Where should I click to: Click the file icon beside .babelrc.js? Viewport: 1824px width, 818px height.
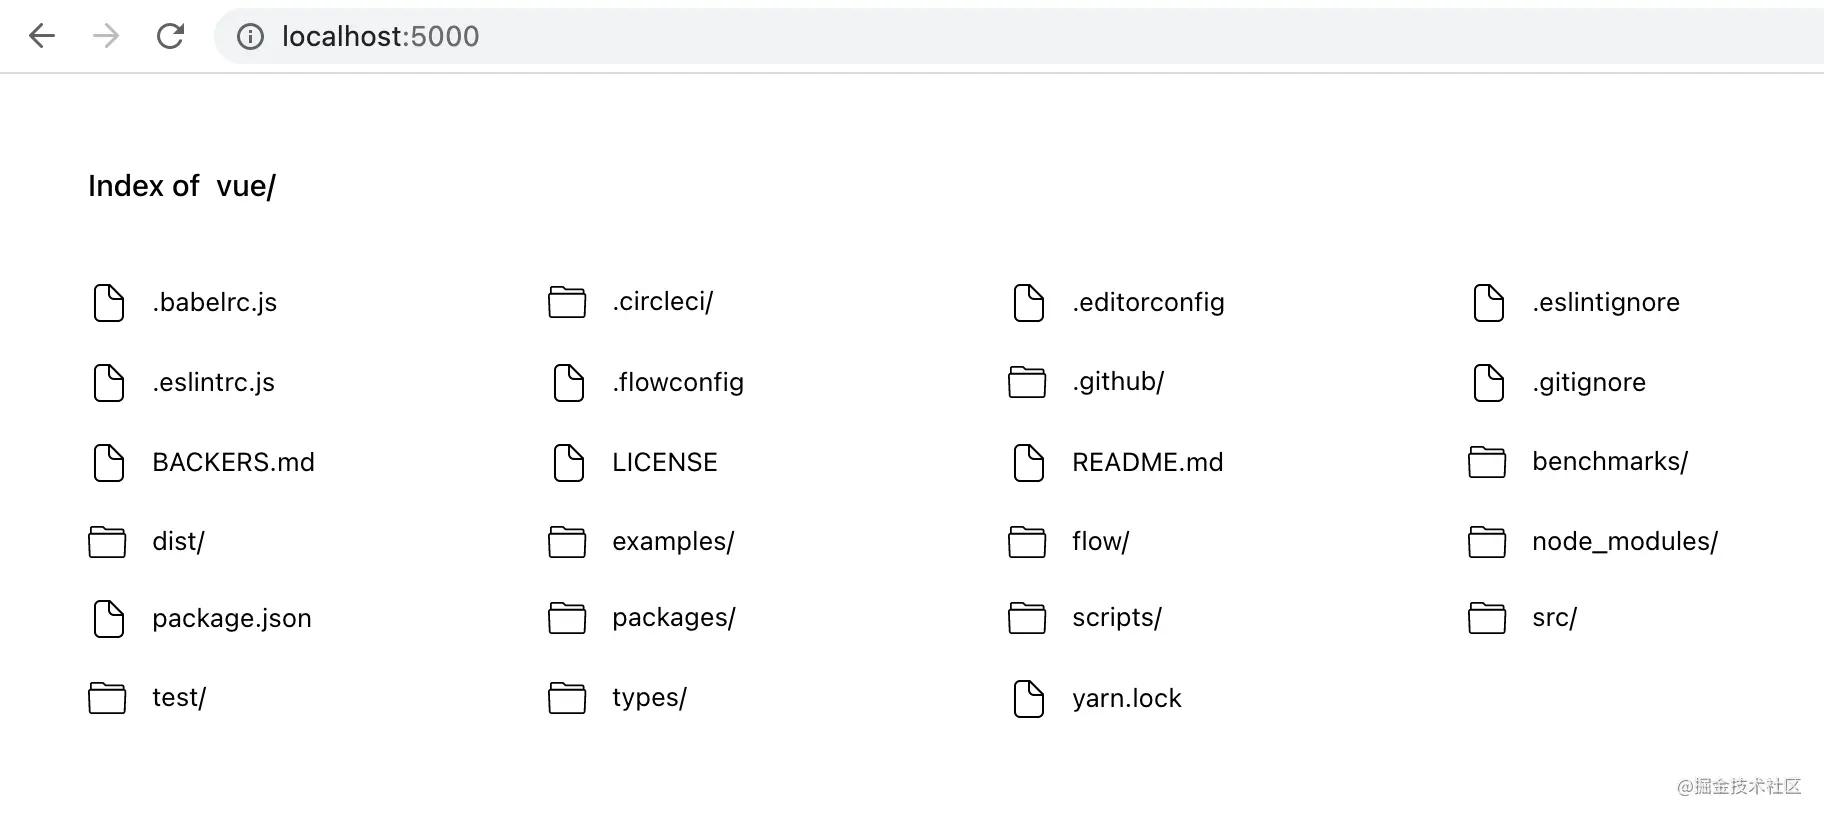tap(108, 303)
